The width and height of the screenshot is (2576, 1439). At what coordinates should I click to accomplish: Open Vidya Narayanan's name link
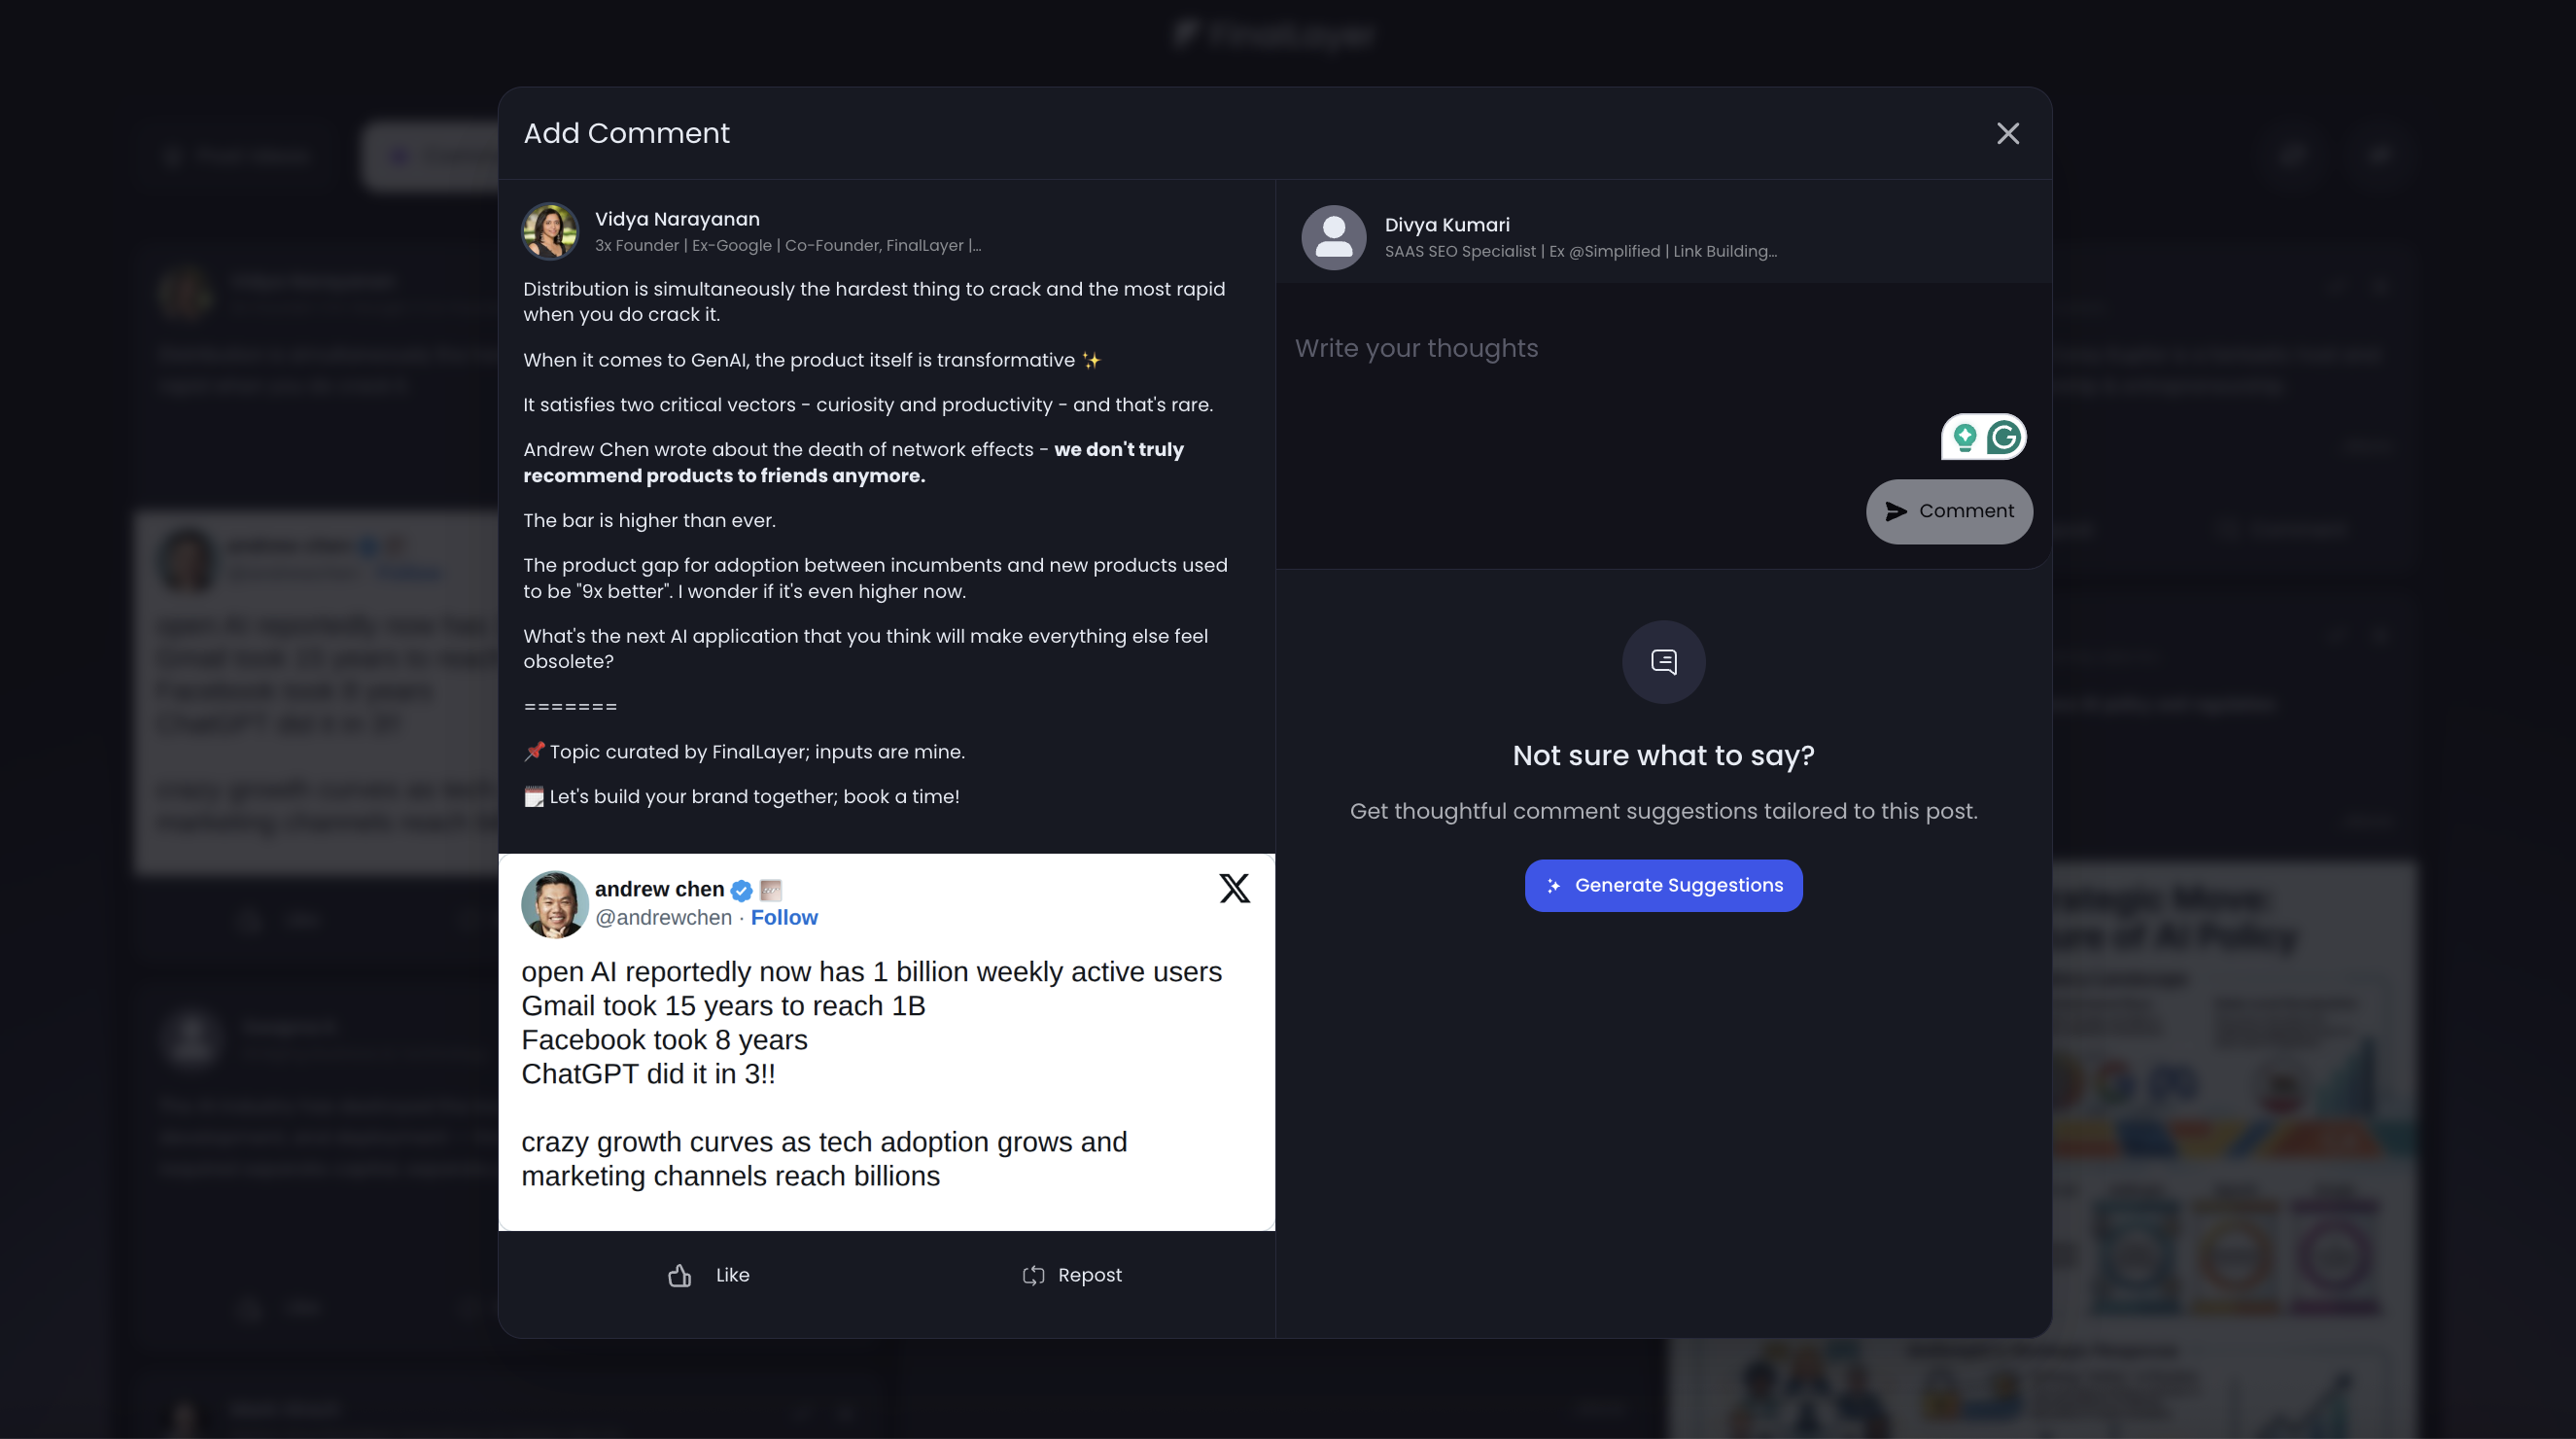(x=677, y=219)
